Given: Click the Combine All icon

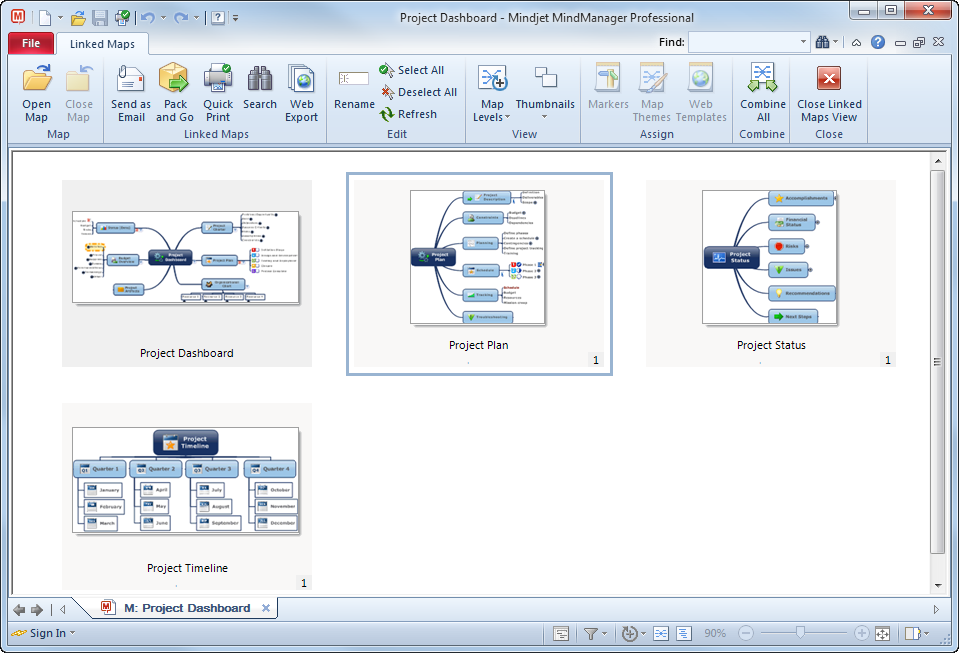Looking at the screenshot, I should coord(762,79).
